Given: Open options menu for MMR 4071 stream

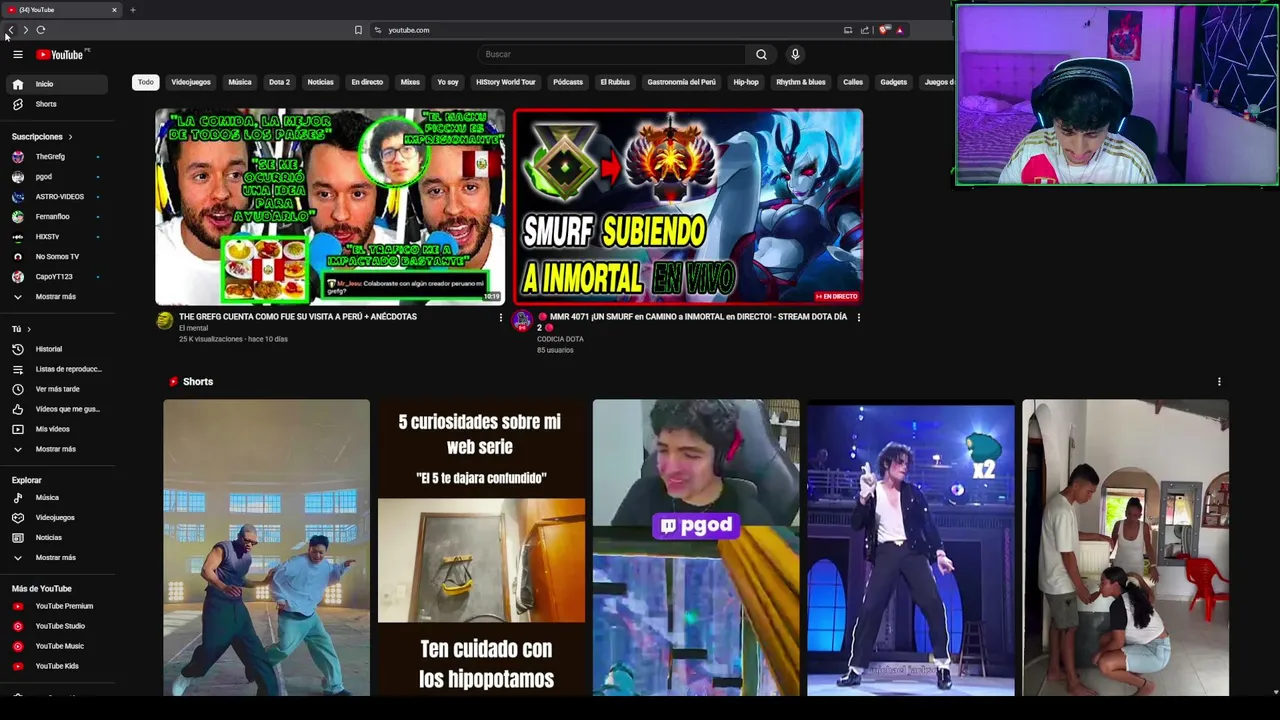Looking at the screenshot, I should click(x=858, y=317).
